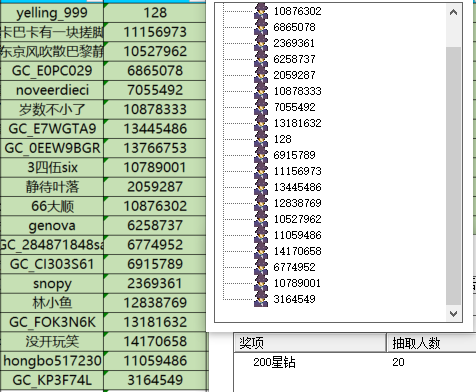Click the scroll down arrow of winner list
476x392 pixels.
click(453, 314)
